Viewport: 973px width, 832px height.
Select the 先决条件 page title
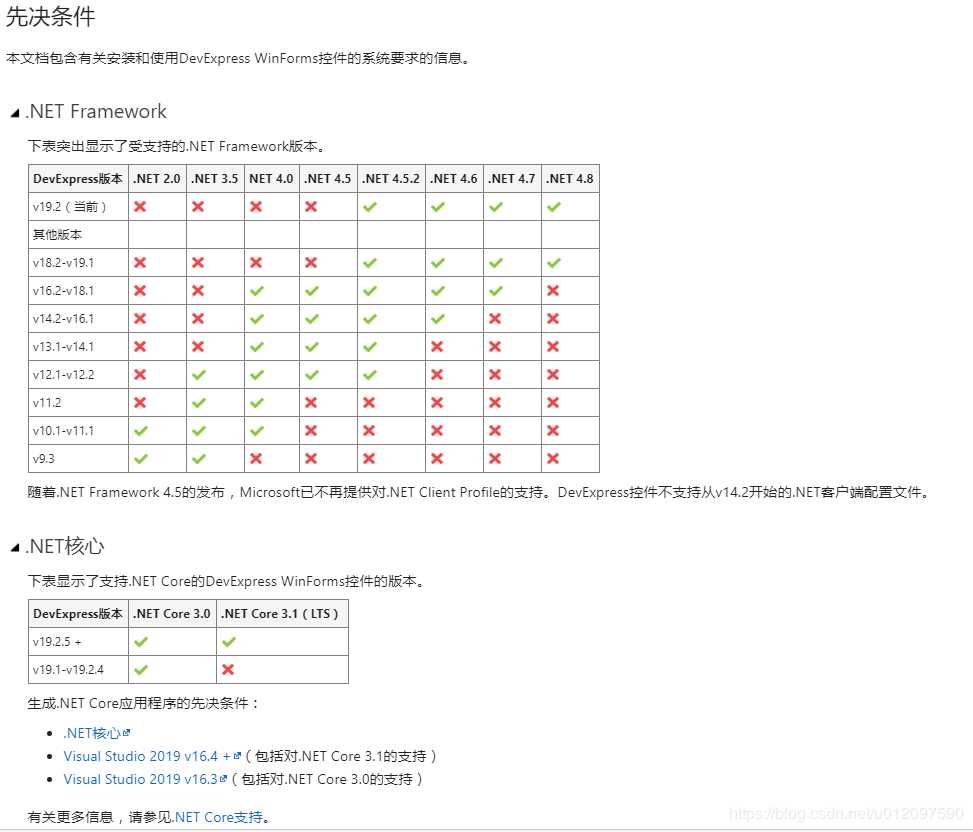point(50,16)
